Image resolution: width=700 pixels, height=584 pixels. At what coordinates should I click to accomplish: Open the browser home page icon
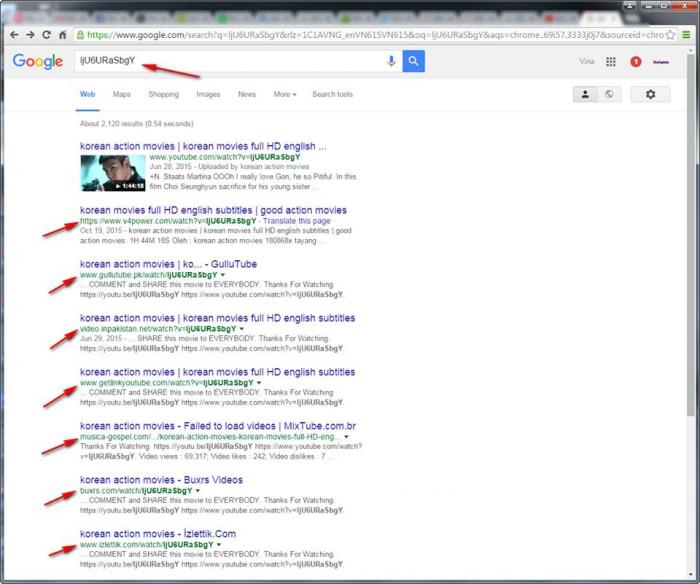click(x=63, y=35)
